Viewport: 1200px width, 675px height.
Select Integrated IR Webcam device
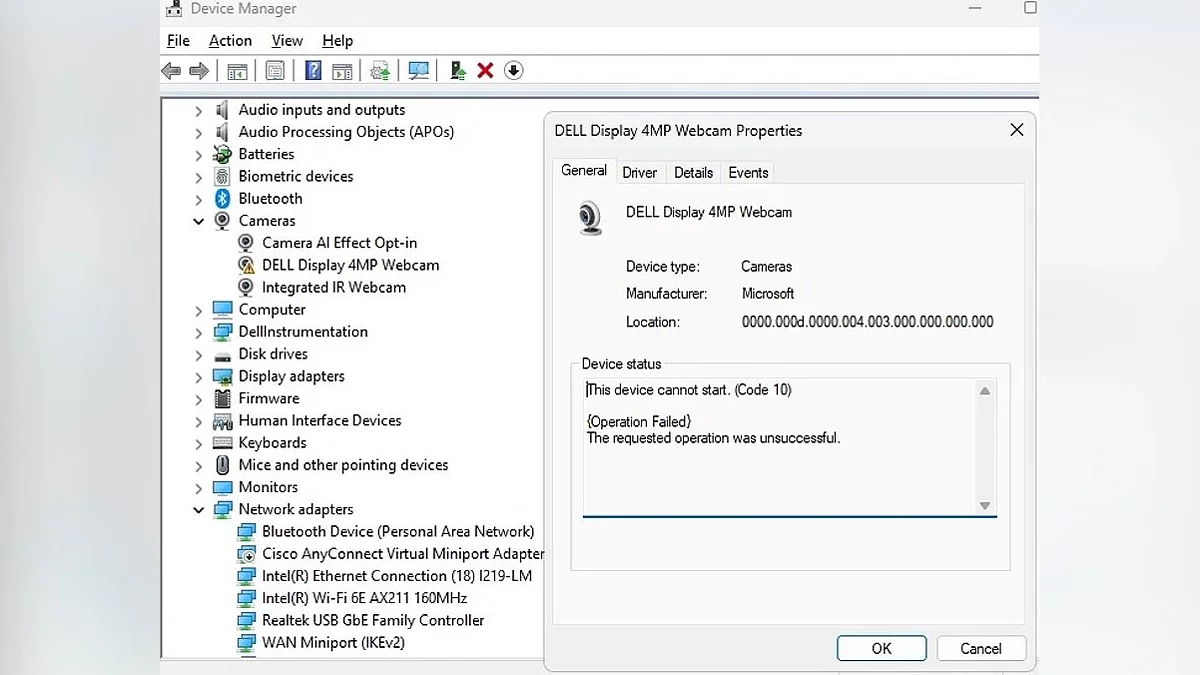click(333, 287)
